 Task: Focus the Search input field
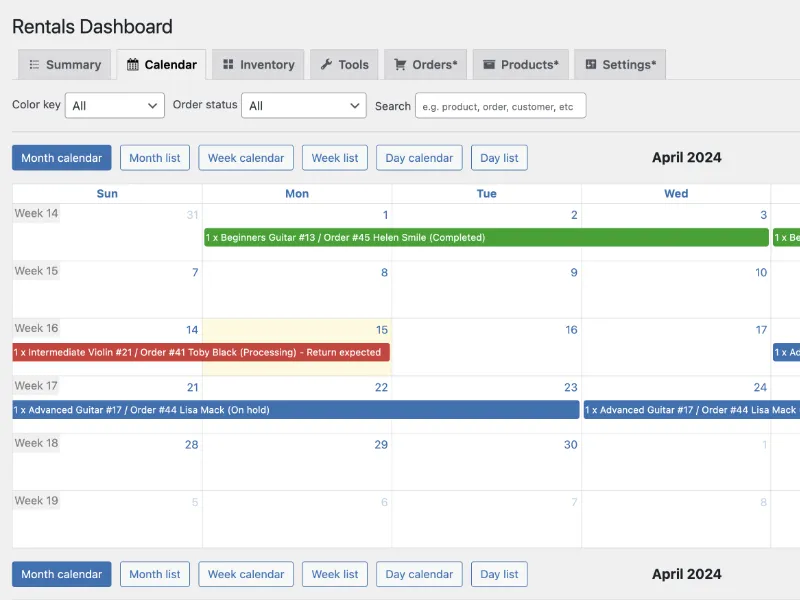tap(501, 106)
